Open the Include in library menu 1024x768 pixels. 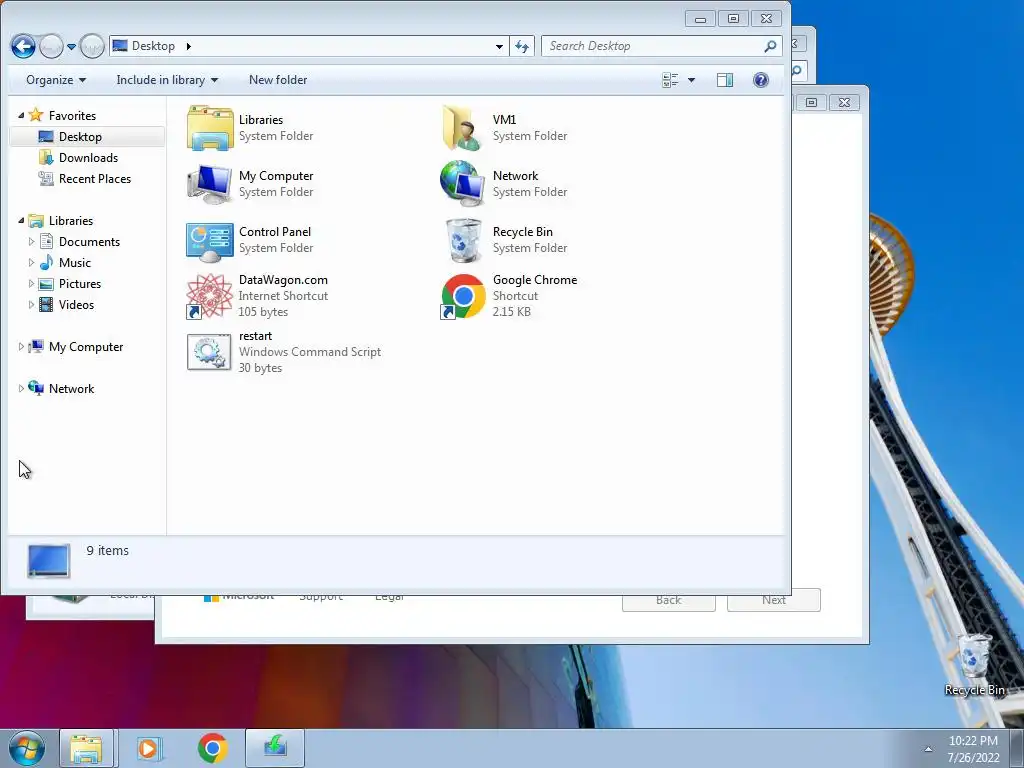pyautogui.click(x=167, y=80)
